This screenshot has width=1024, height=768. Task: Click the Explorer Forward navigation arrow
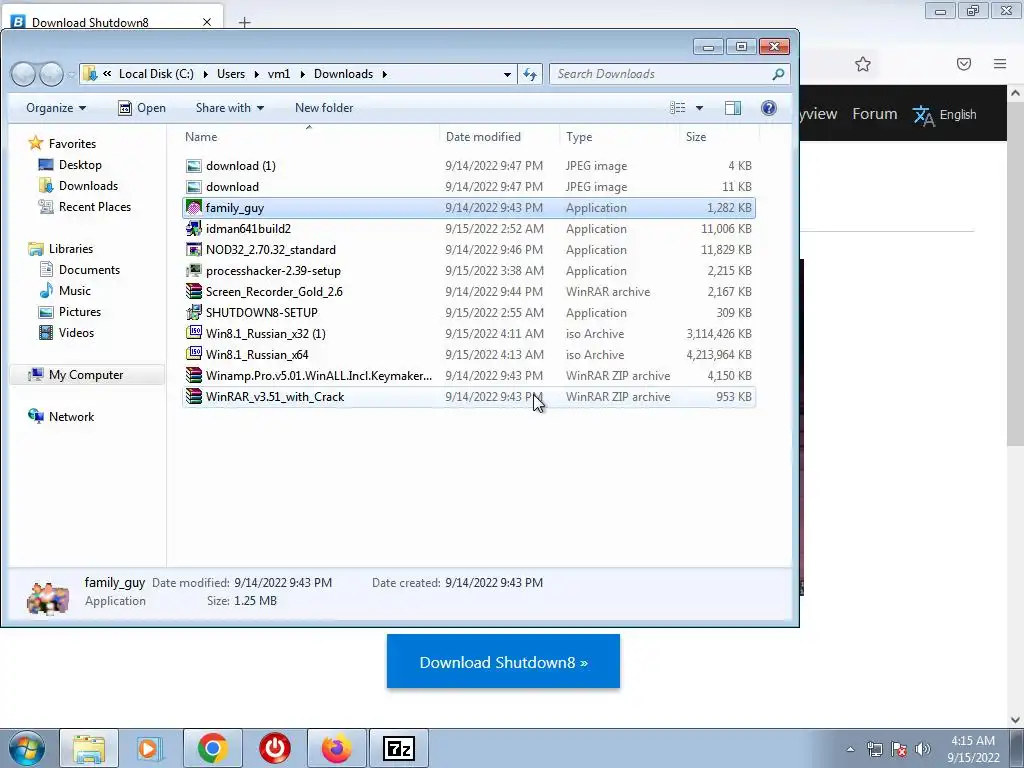(51, 74)
